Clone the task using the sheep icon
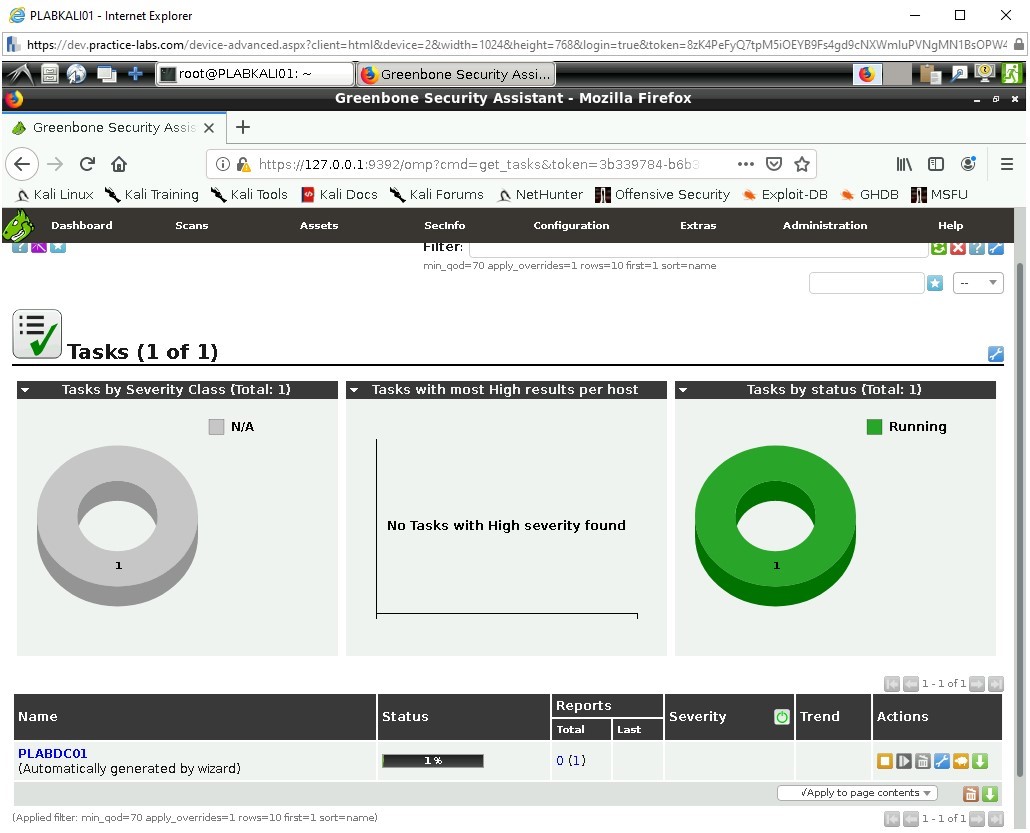The width and height of the screenshot is (1030, 833). [961, 760]
